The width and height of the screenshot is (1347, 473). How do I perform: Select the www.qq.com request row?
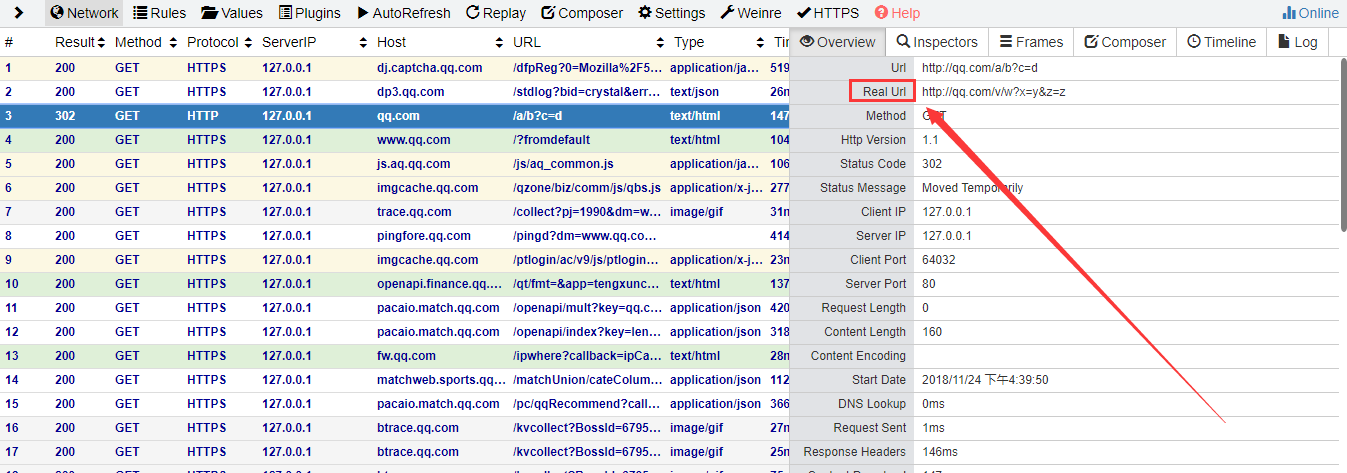(x=395, y=140)
